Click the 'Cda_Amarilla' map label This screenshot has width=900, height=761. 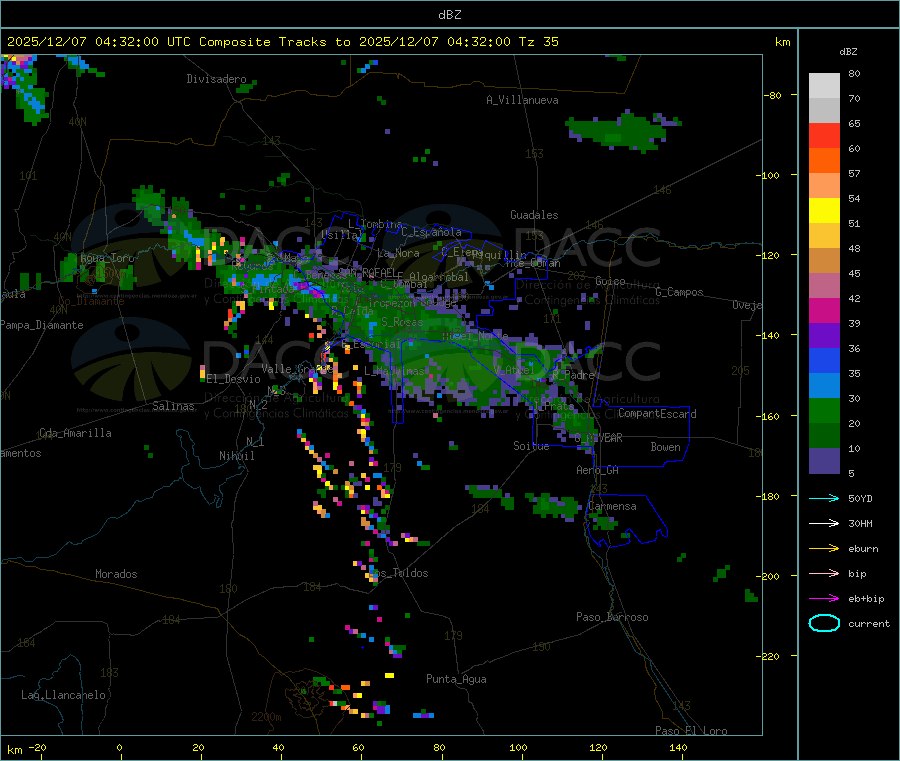pyautogui.click(x=75, y=433)
